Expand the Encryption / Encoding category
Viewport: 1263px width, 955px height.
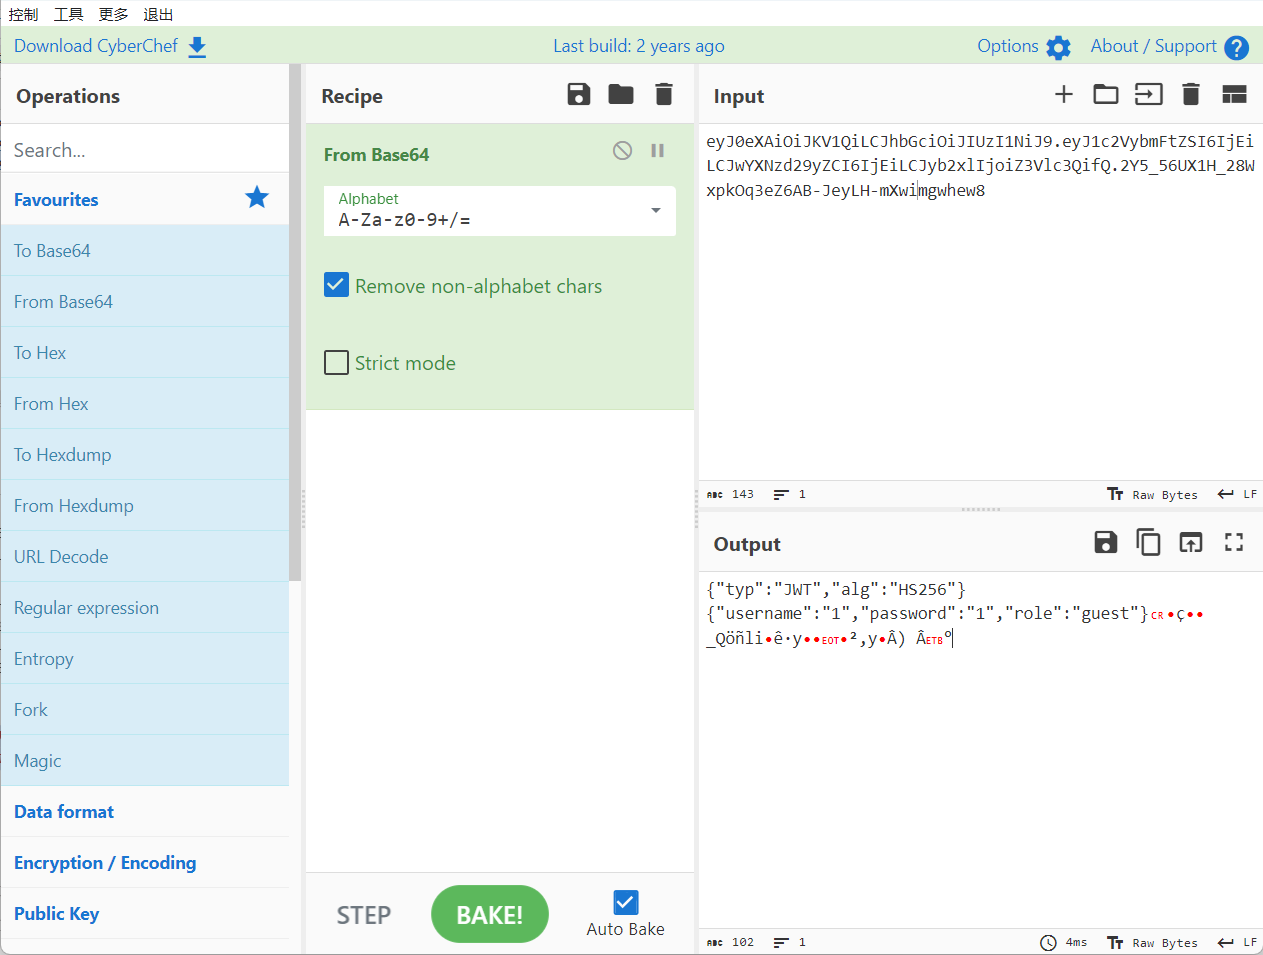[105, 863]
